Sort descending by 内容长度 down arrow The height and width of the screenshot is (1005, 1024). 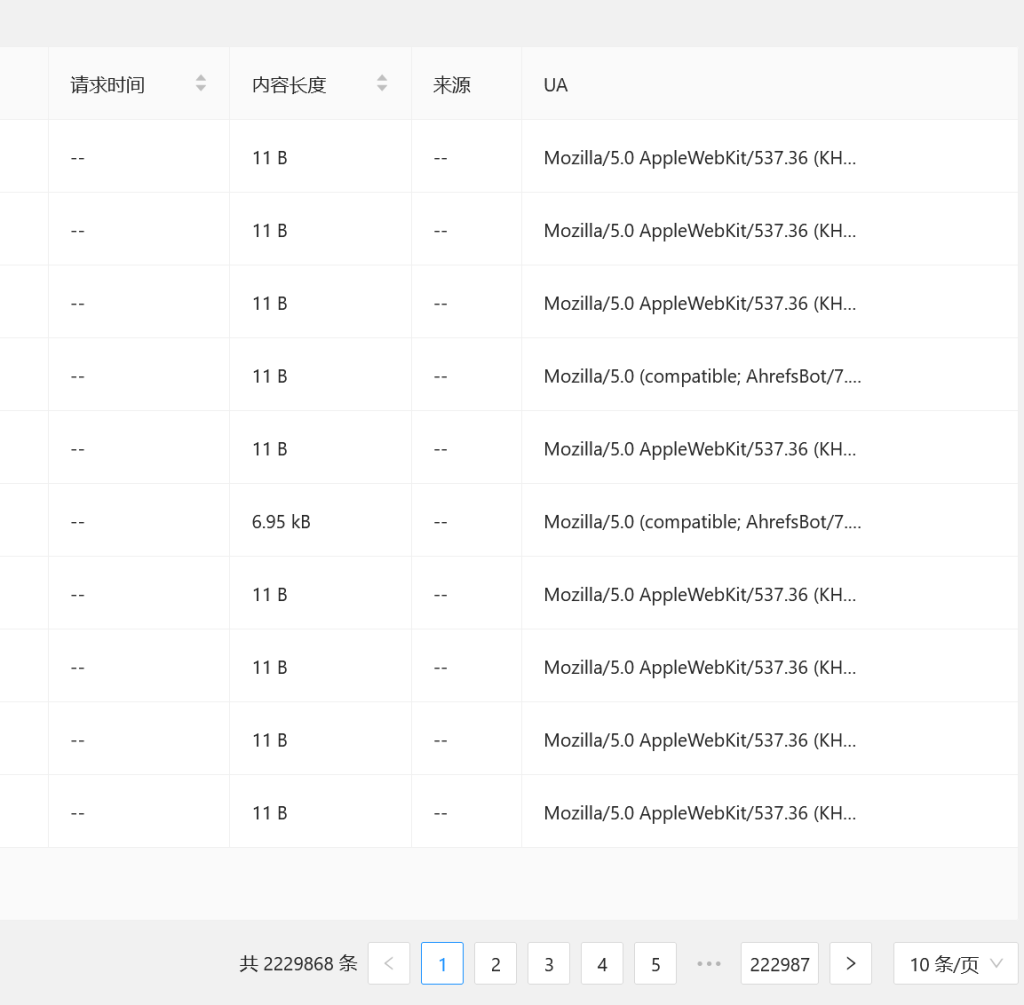382,88
